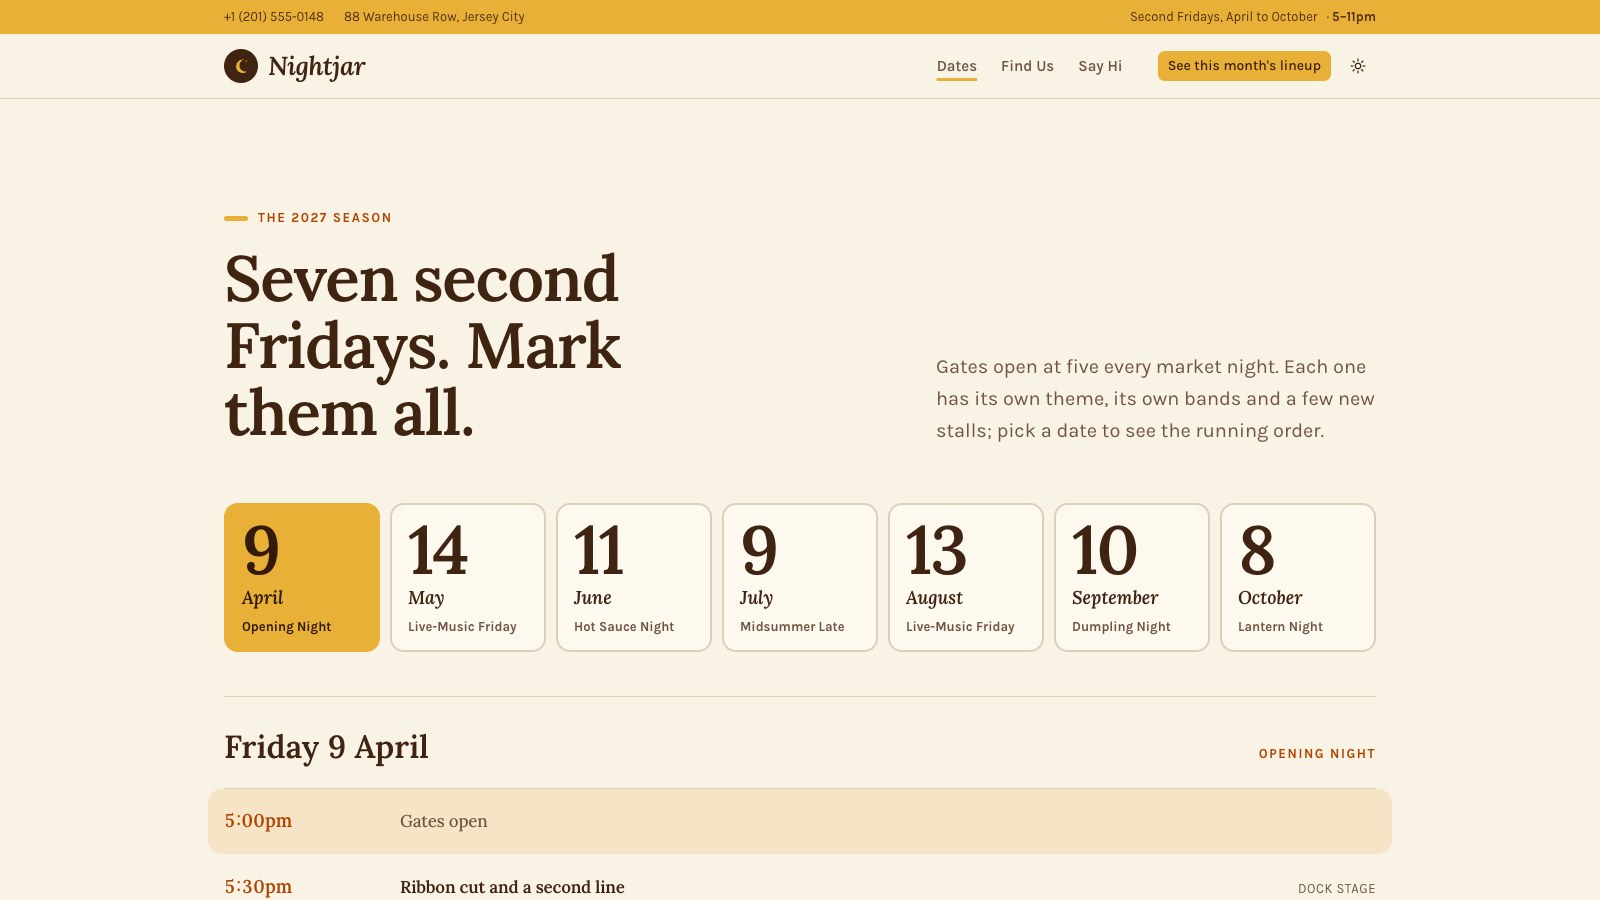Select the 14 May date card
The width and height of the screenshot is (1600, 900).
pos(468,577)
